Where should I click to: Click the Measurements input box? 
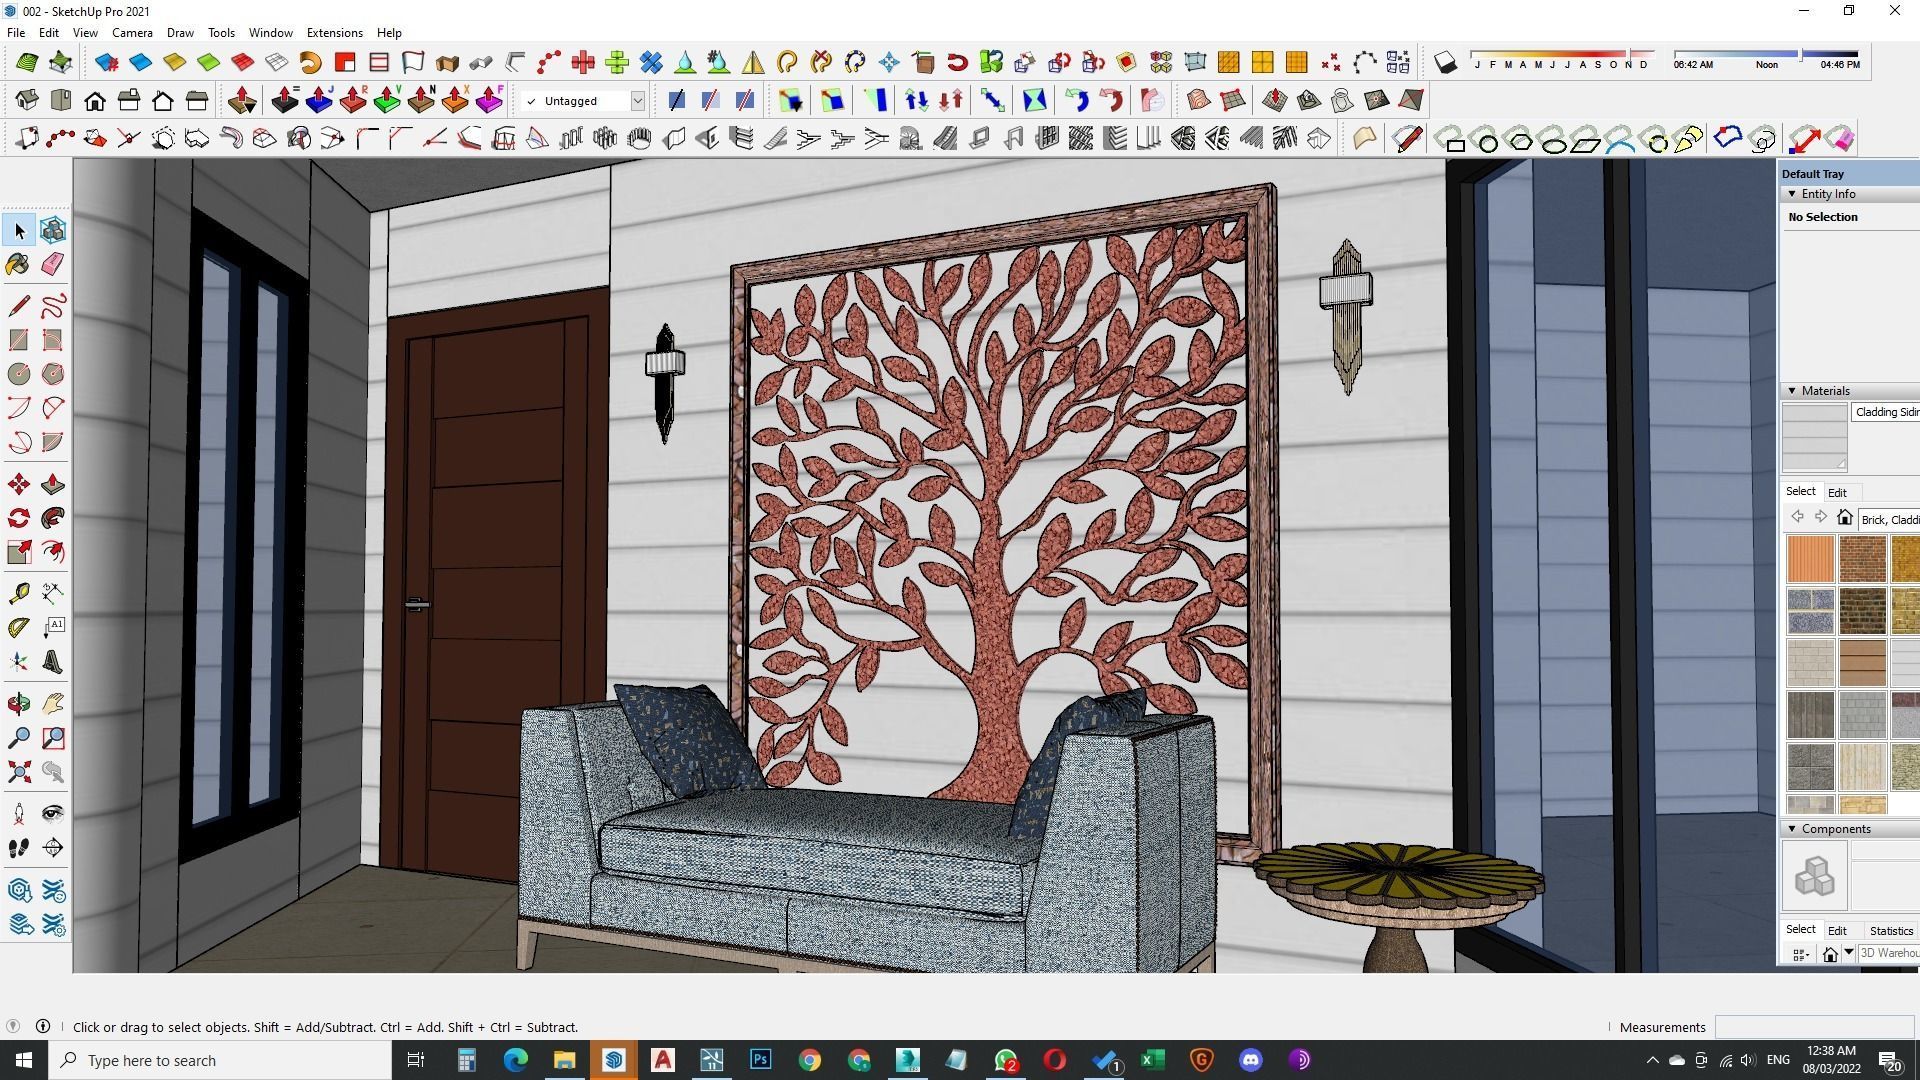tap(1813, 1027)
